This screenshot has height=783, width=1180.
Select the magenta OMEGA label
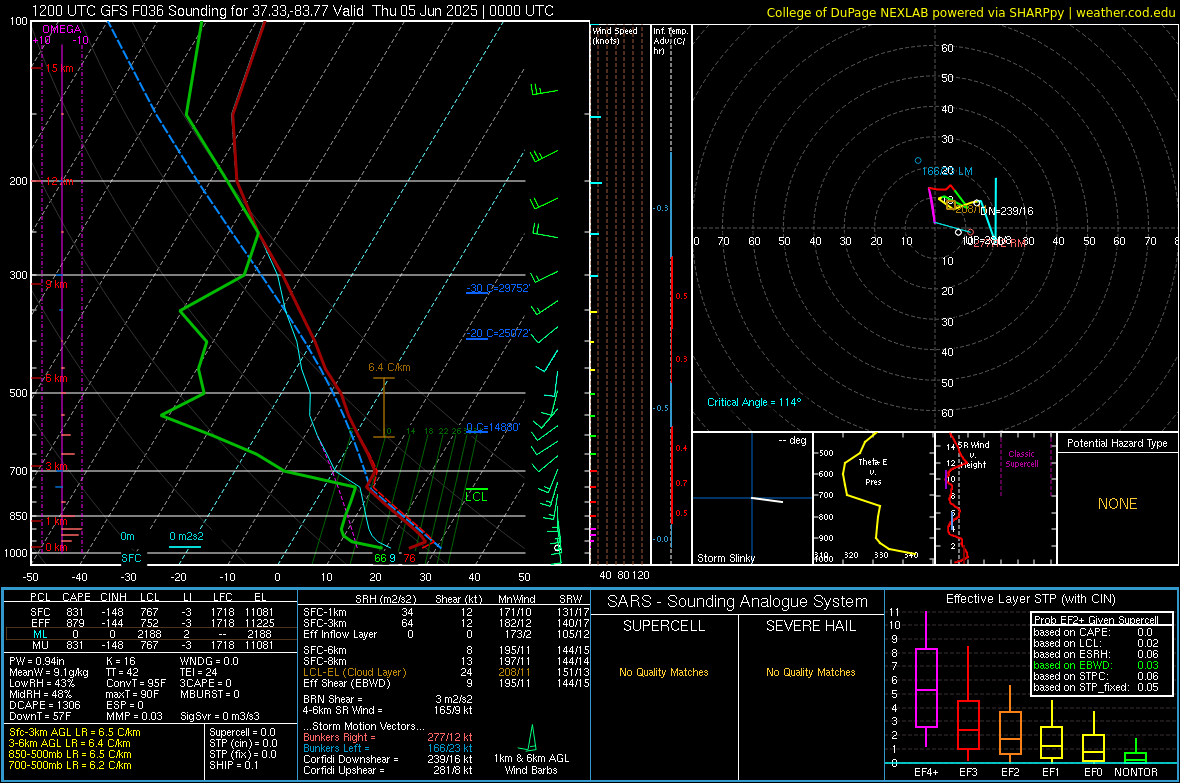[62, 29]
